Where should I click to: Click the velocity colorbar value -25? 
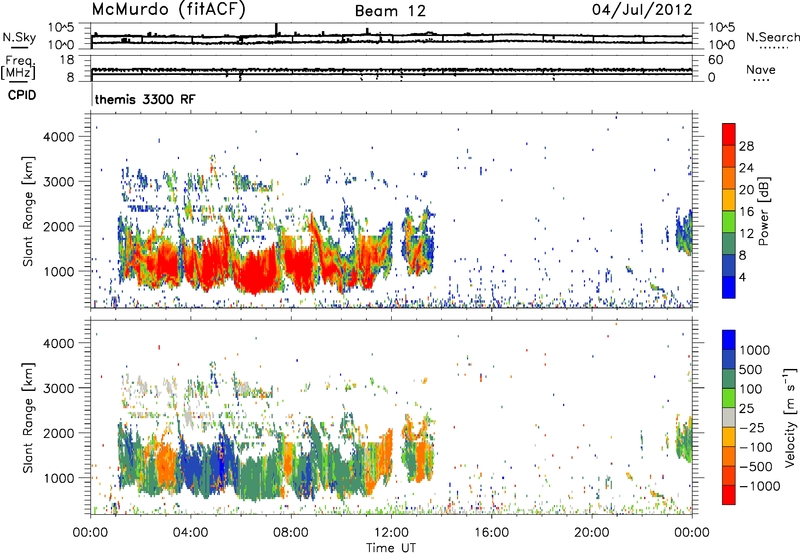click(752, 428)
